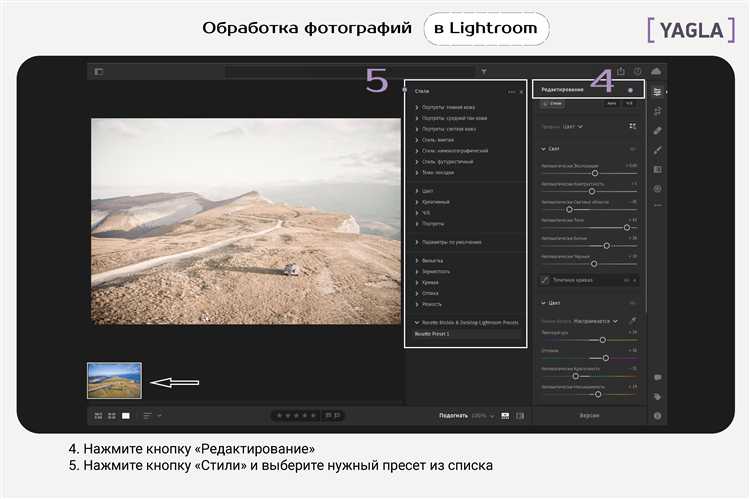
Task: Toggle visibility eye of Цвет section
Action: pyautogui.click(x=633, y=303)
